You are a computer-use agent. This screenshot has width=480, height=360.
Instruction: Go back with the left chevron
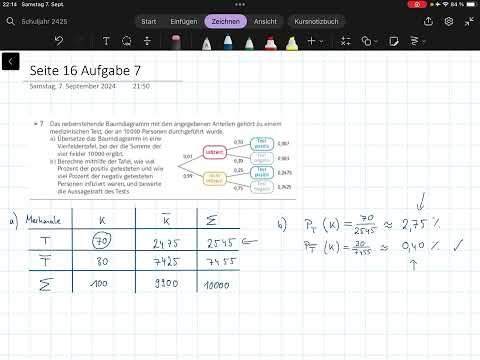(11, 61)
